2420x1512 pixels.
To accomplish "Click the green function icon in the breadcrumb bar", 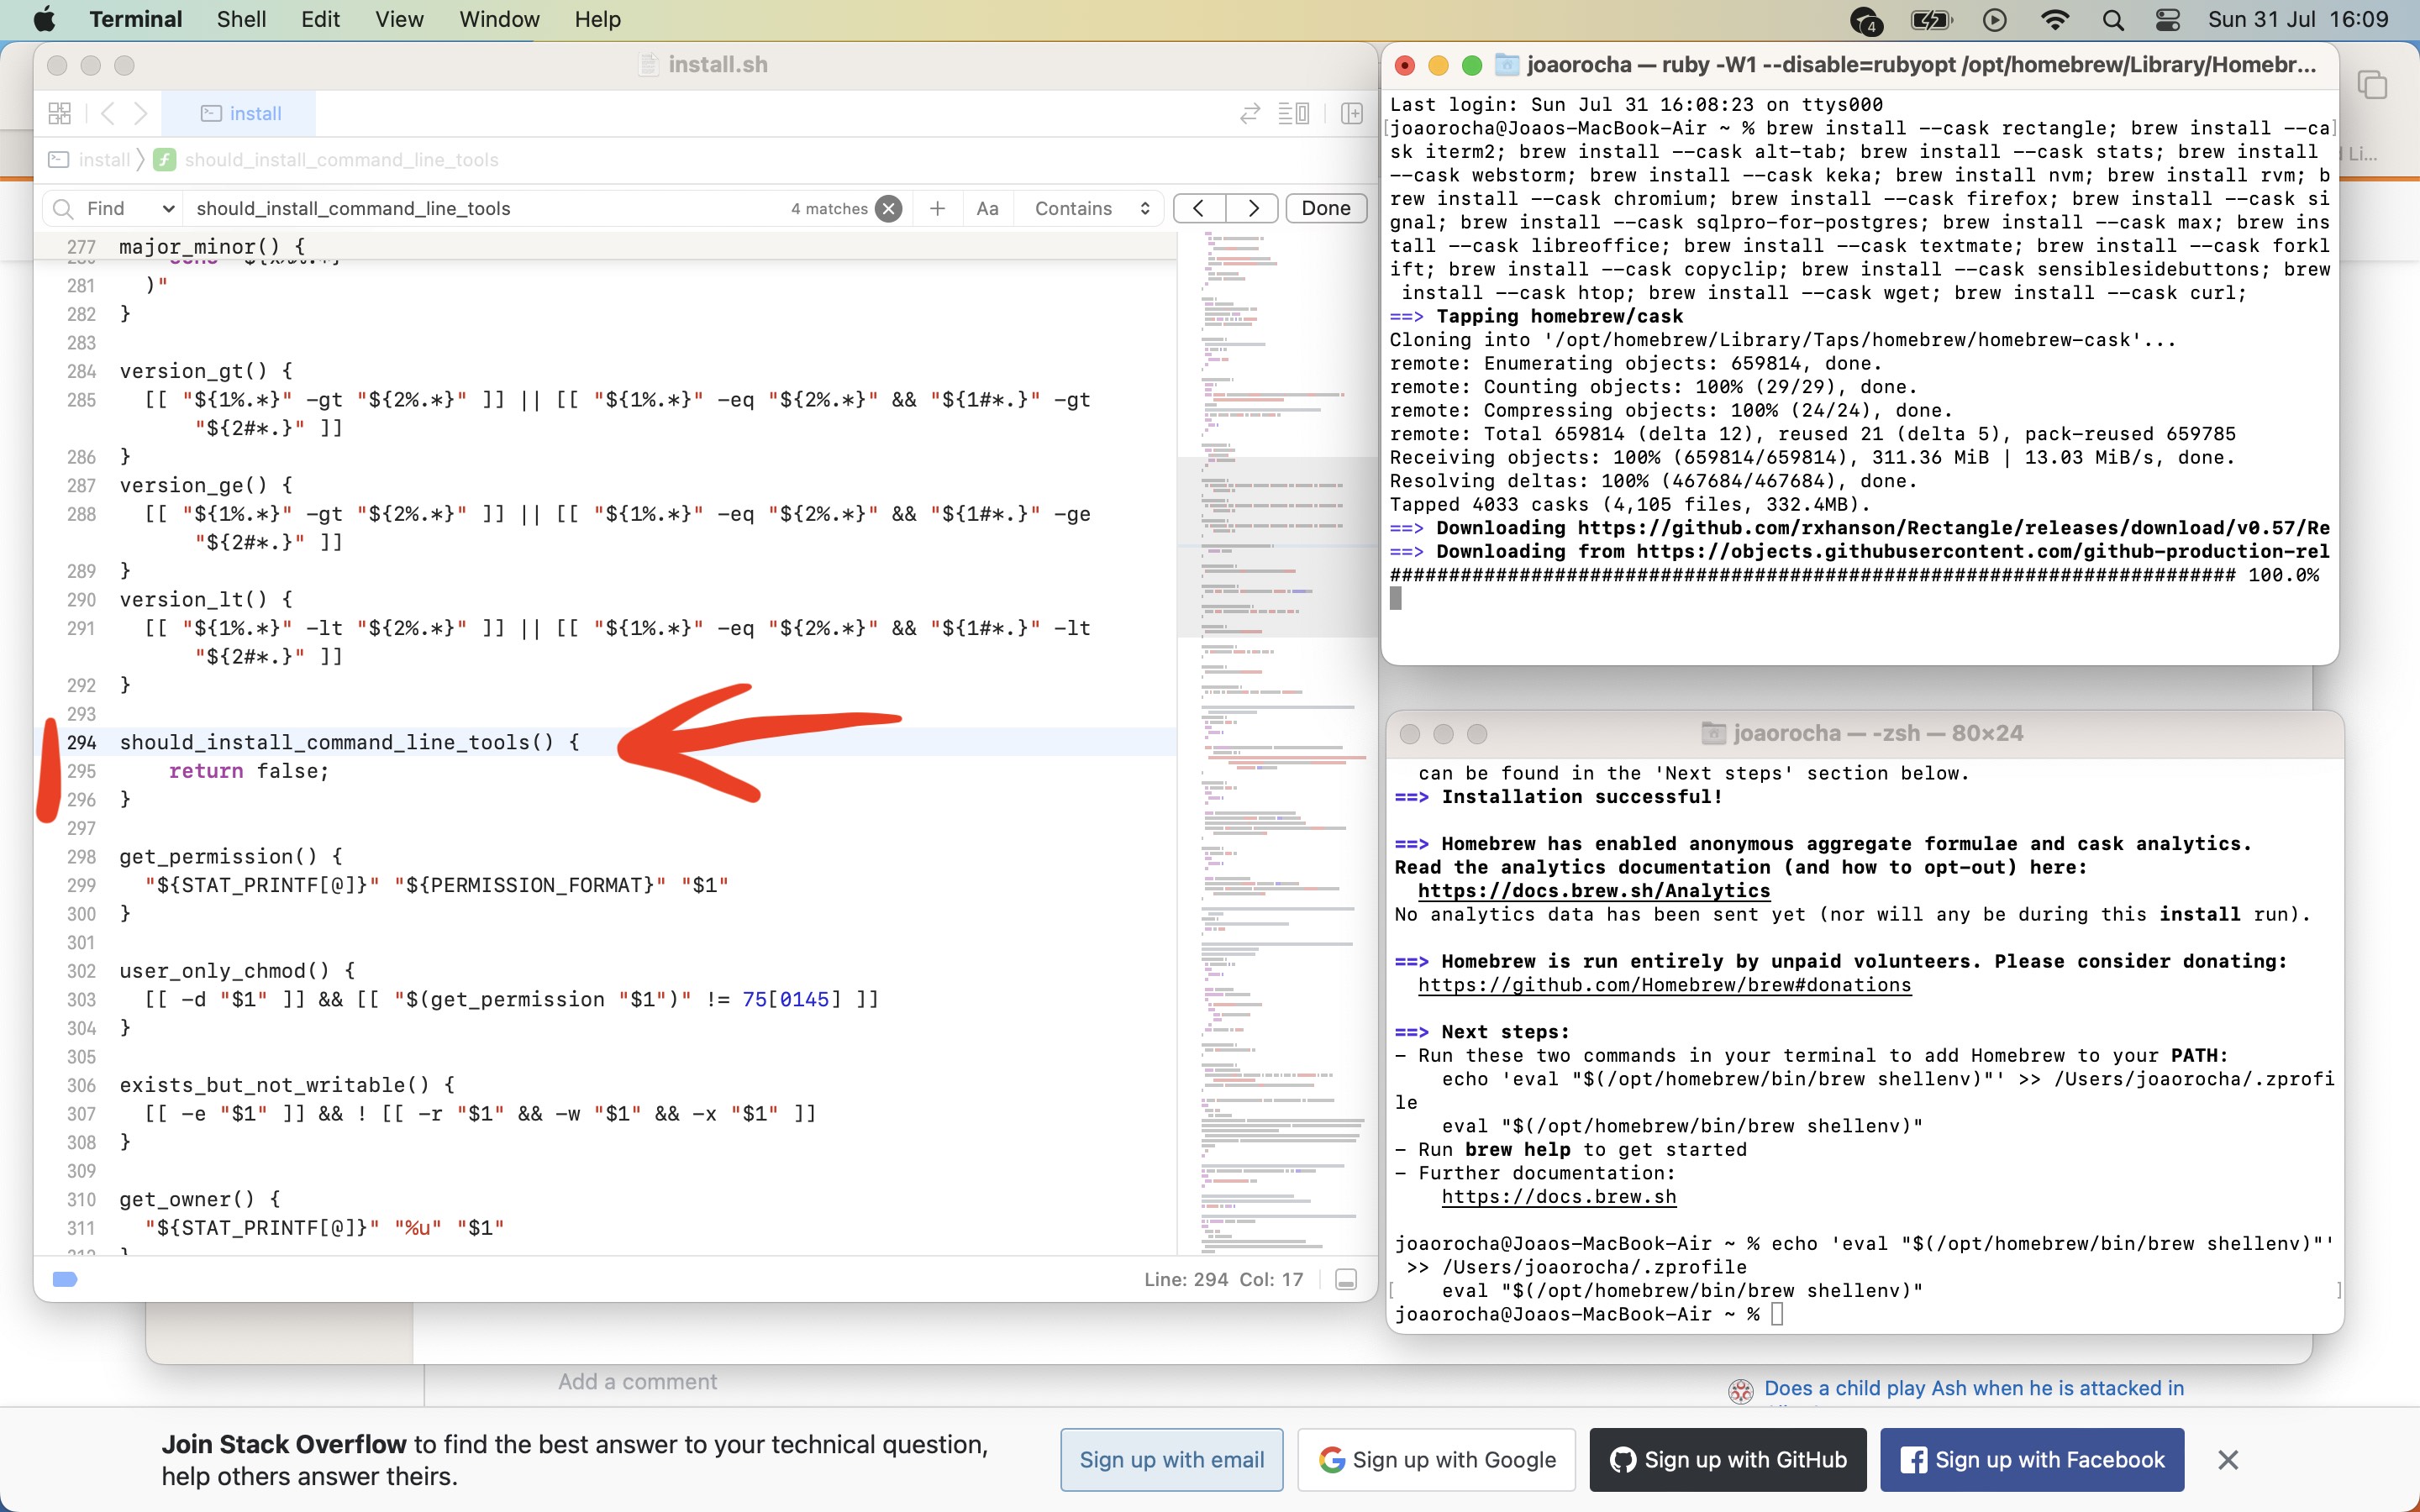I will tap(164, 160).
